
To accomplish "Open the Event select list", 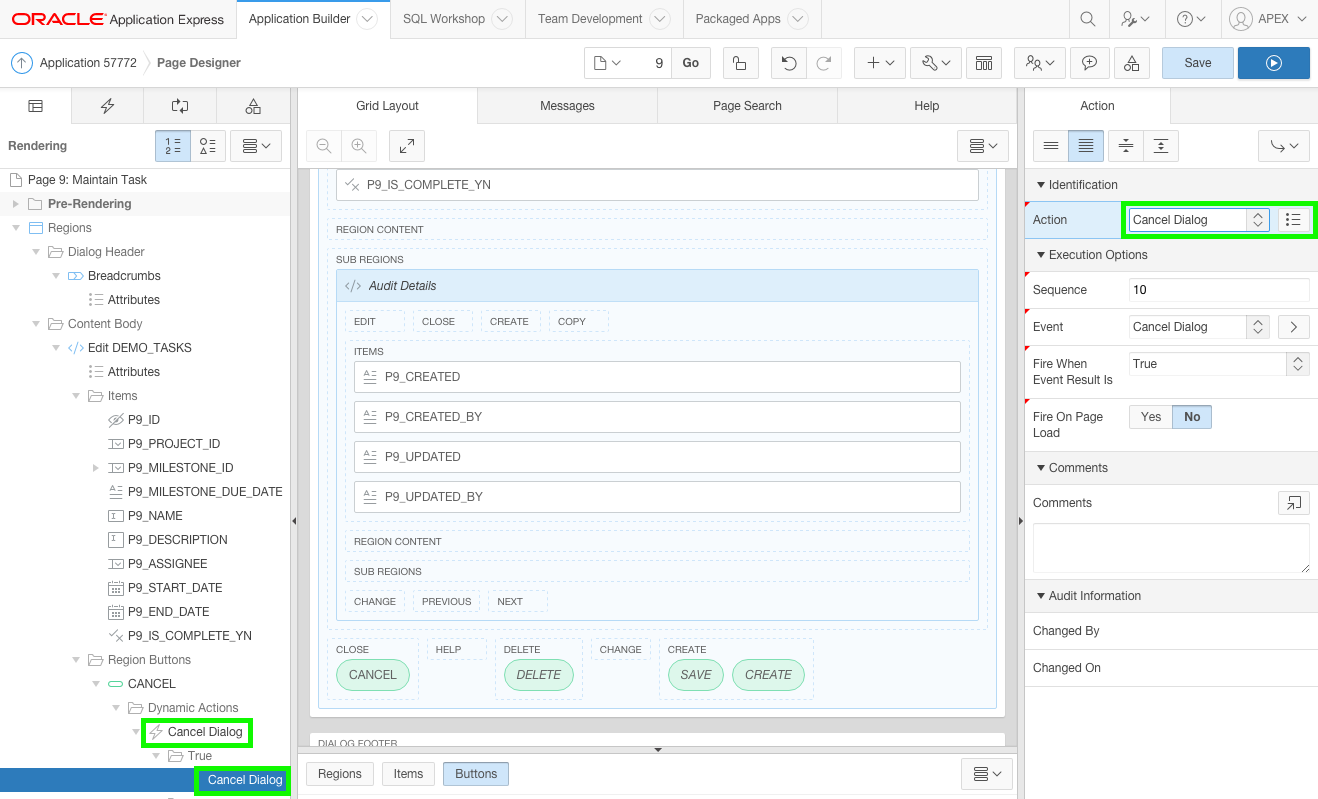I will [1200, 327].
